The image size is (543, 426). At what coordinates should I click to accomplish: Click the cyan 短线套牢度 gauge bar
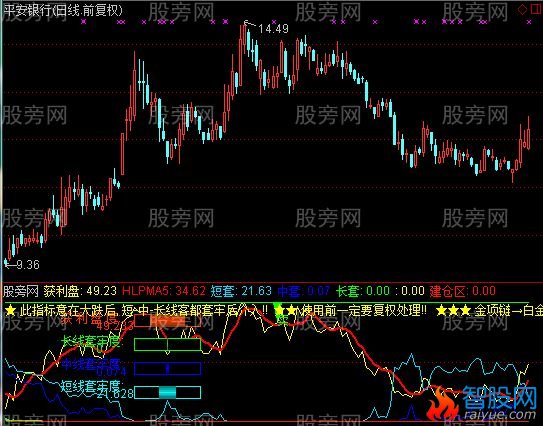167,392
